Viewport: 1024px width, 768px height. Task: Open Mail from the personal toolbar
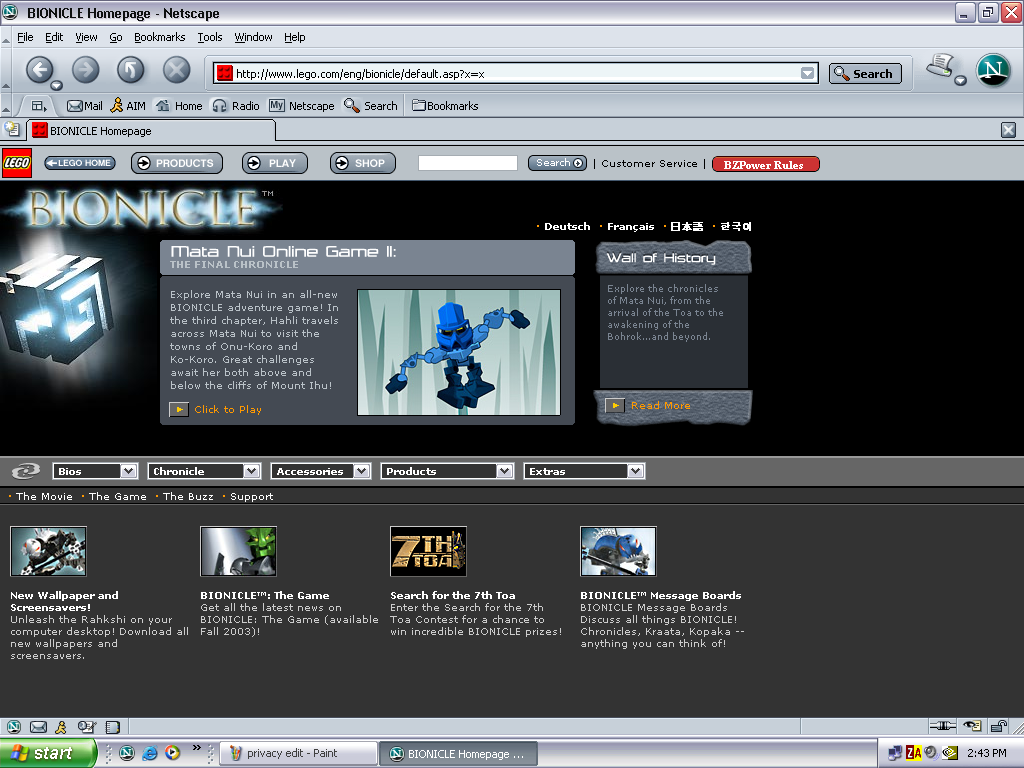tap(84, 106)
